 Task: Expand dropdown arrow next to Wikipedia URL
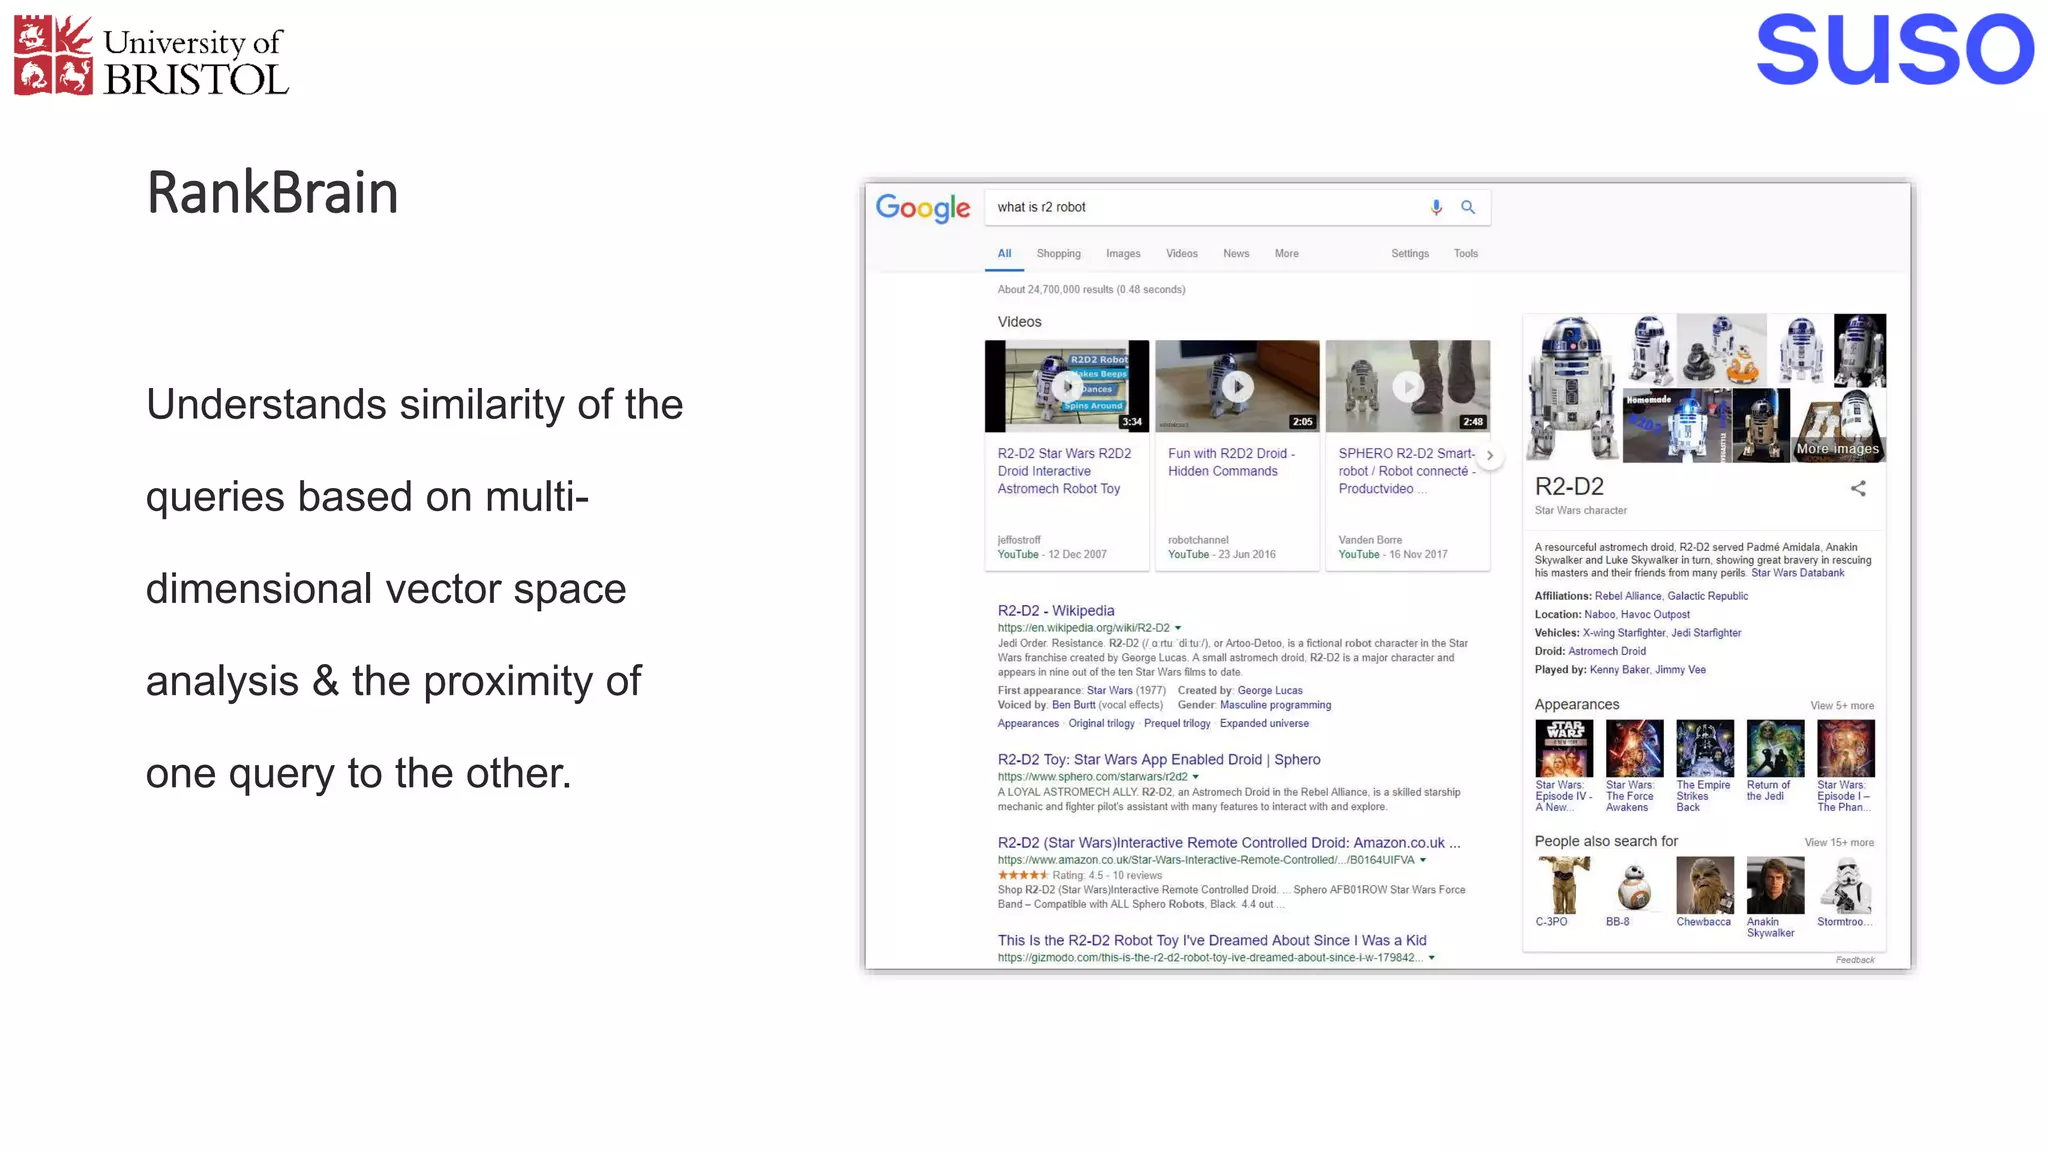point(1178,628)
